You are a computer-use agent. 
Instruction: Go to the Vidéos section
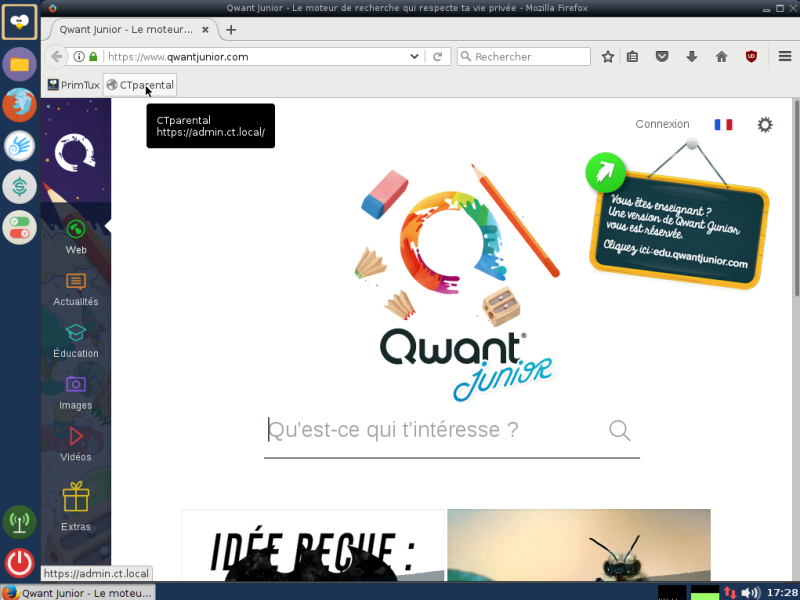[76, 444]
